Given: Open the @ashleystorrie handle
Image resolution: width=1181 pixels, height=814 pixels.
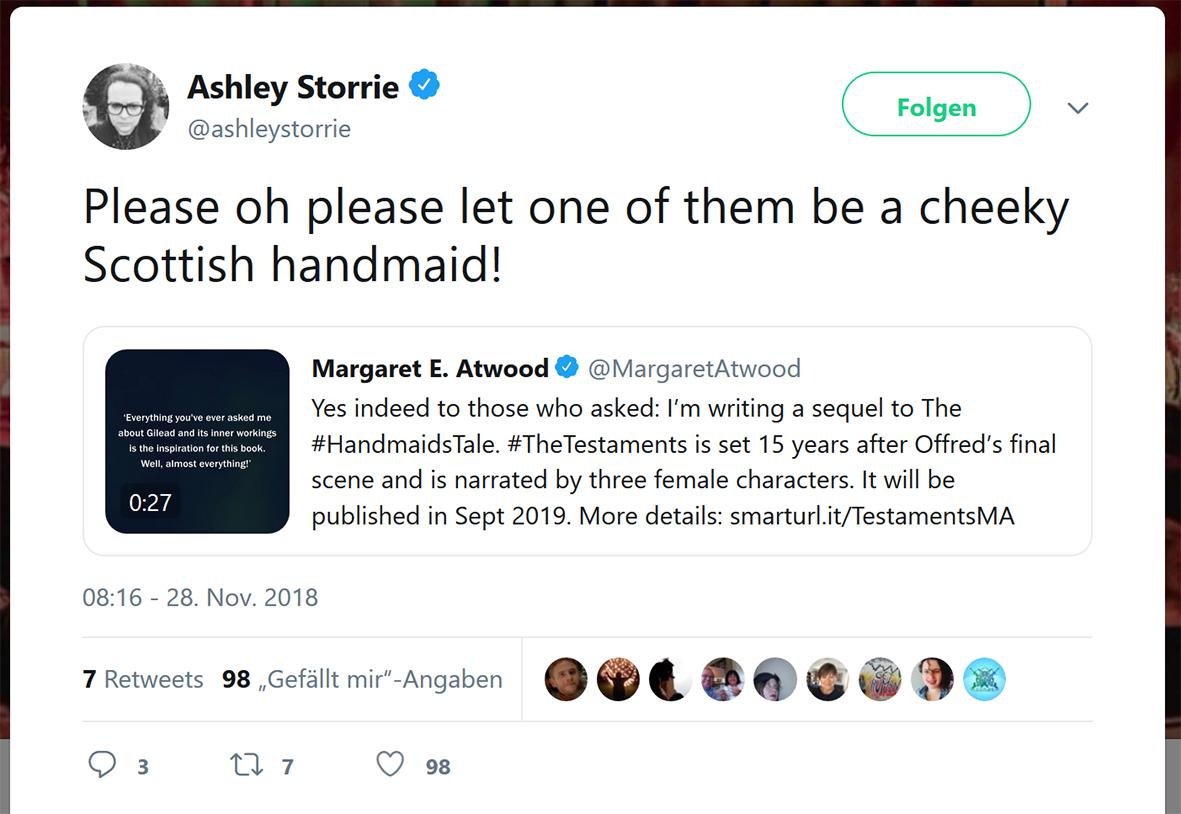Looking at the screenshot, I should click(x=269, y=129).
